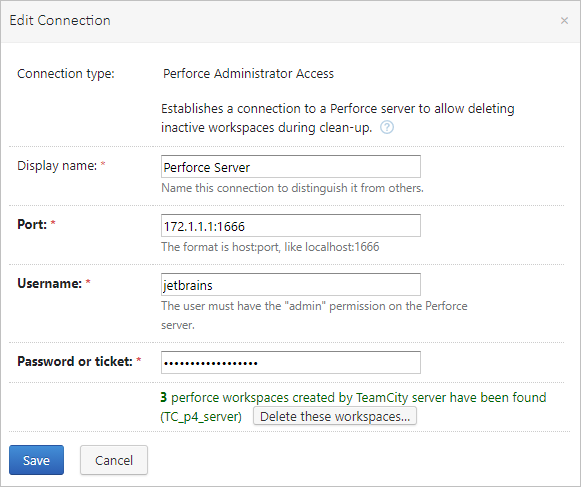Focus the Display name input field
581x487 pixels.
point(290,167)
